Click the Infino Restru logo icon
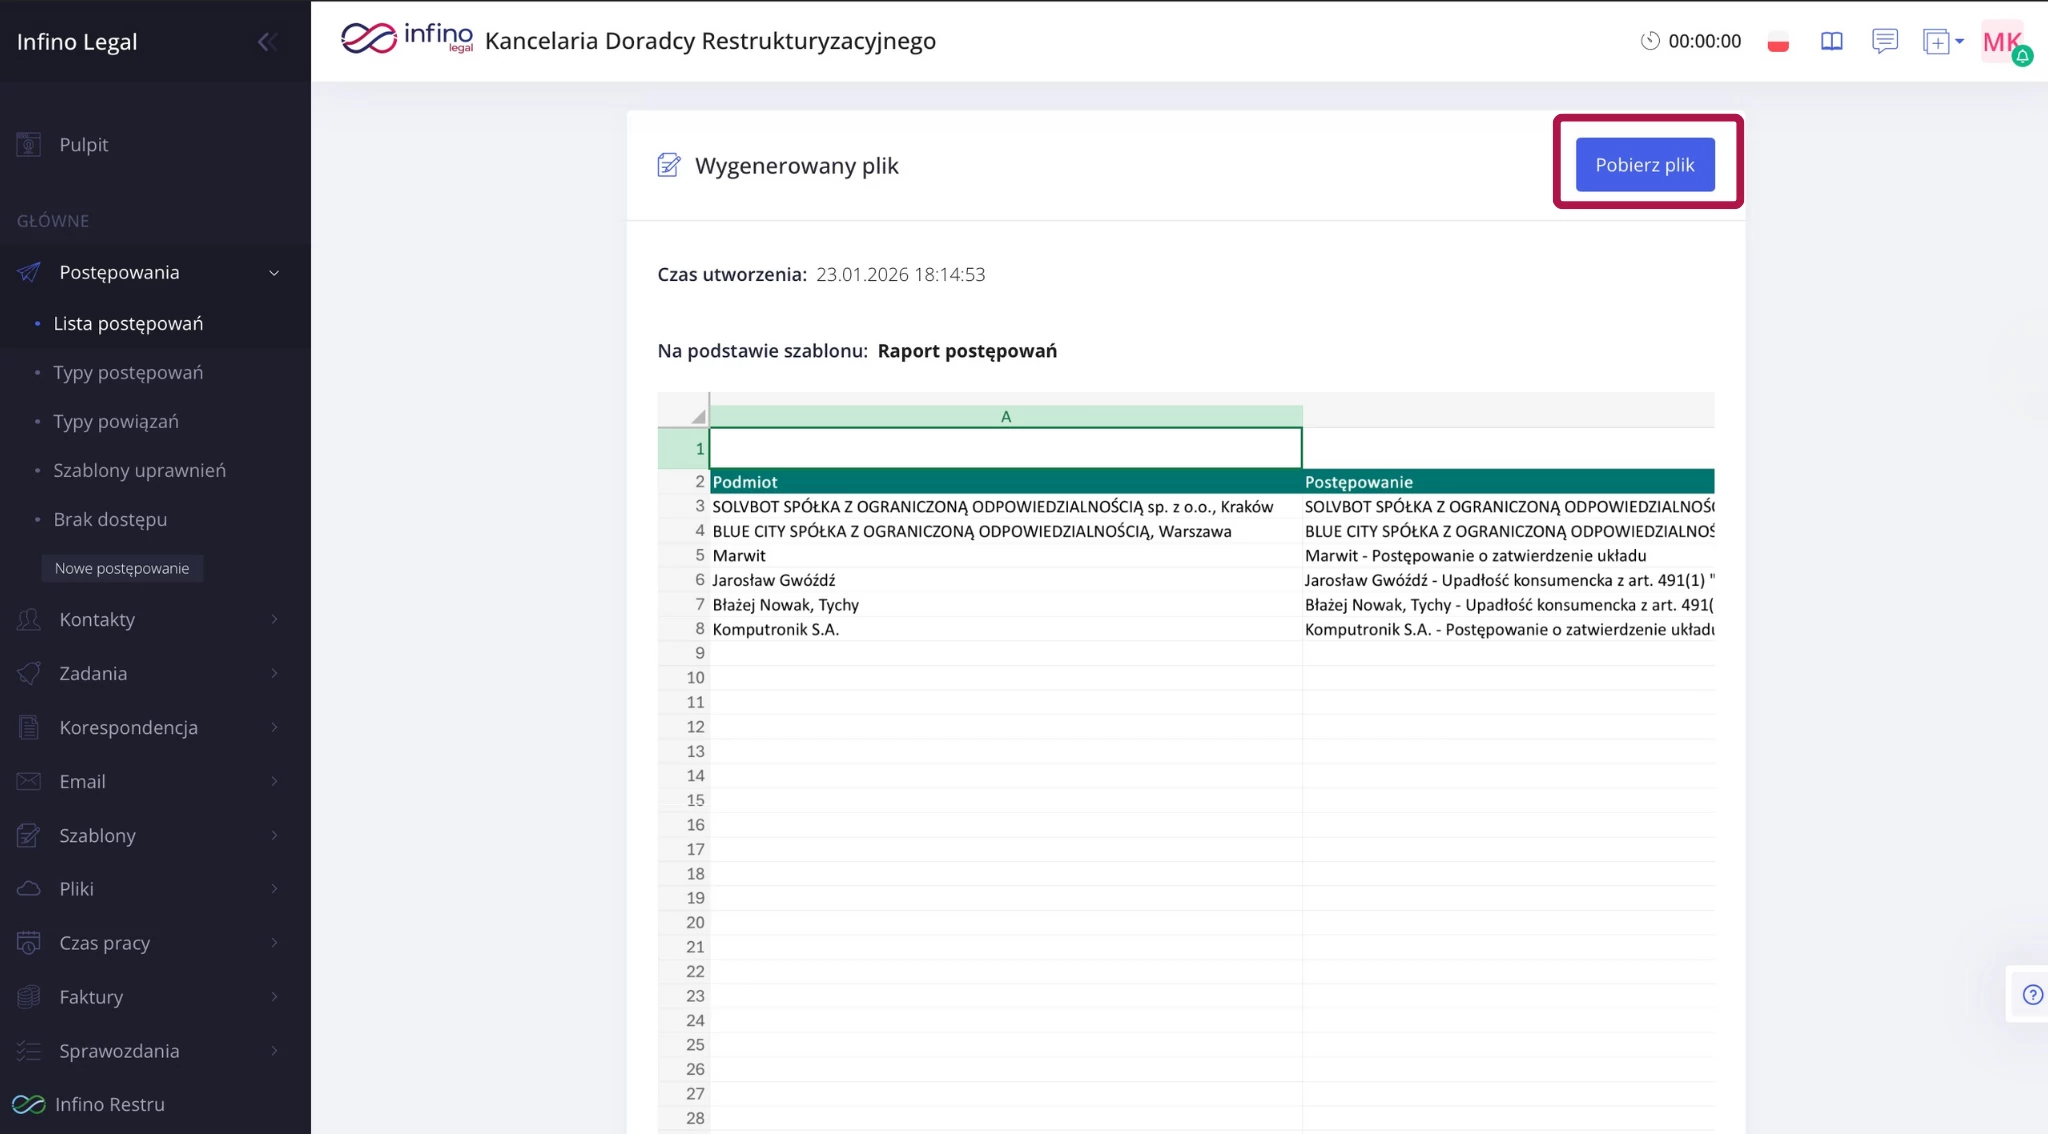The height and width of the screenshot is (1134, 2048). tap(29, 1104)
